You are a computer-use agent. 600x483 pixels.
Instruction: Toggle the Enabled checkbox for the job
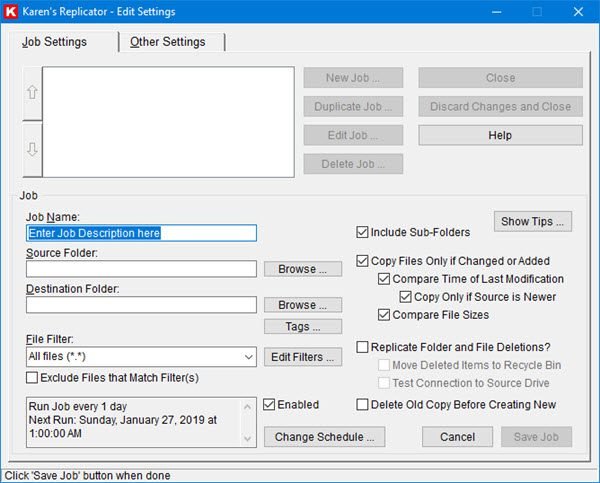(x=269, y=404)
